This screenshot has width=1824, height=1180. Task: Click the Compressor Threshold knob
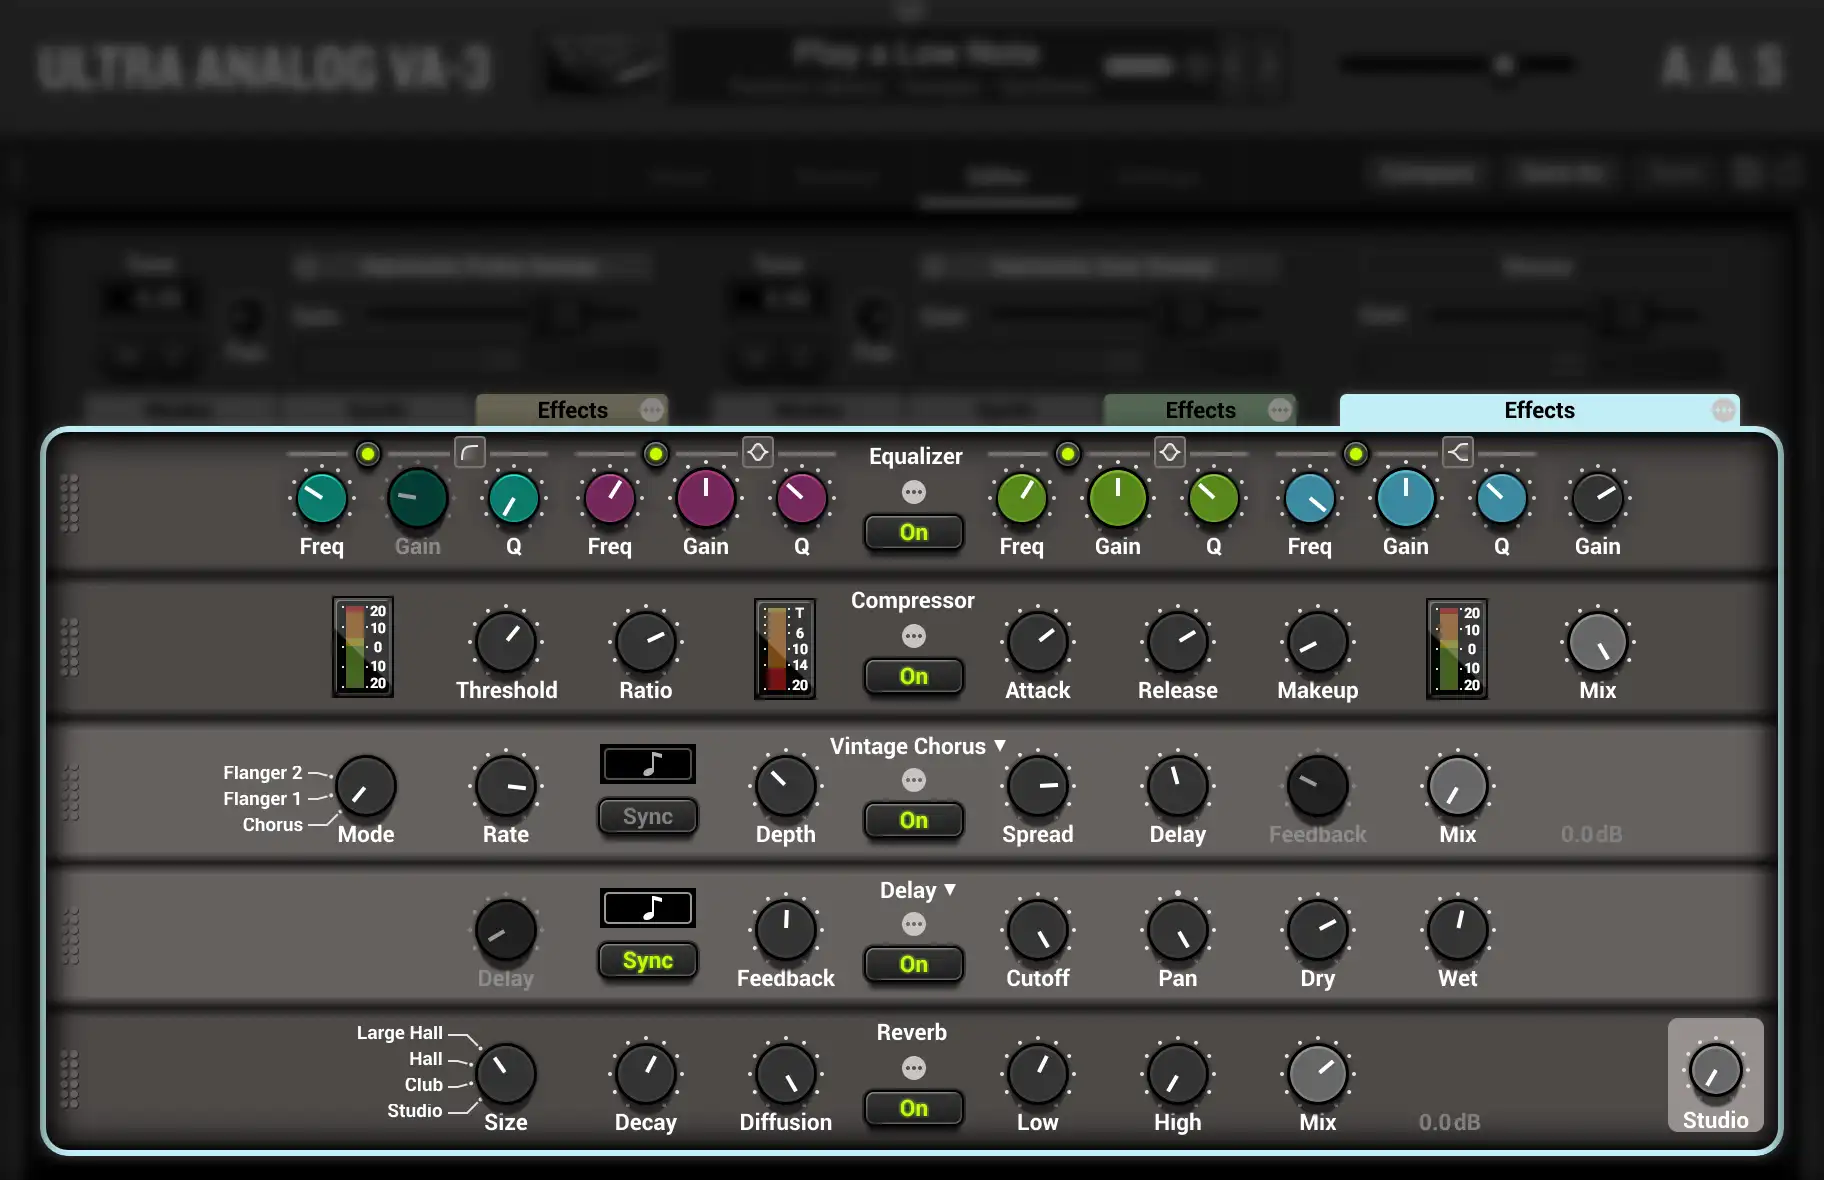pyautogui.click(x=506, y=643)
